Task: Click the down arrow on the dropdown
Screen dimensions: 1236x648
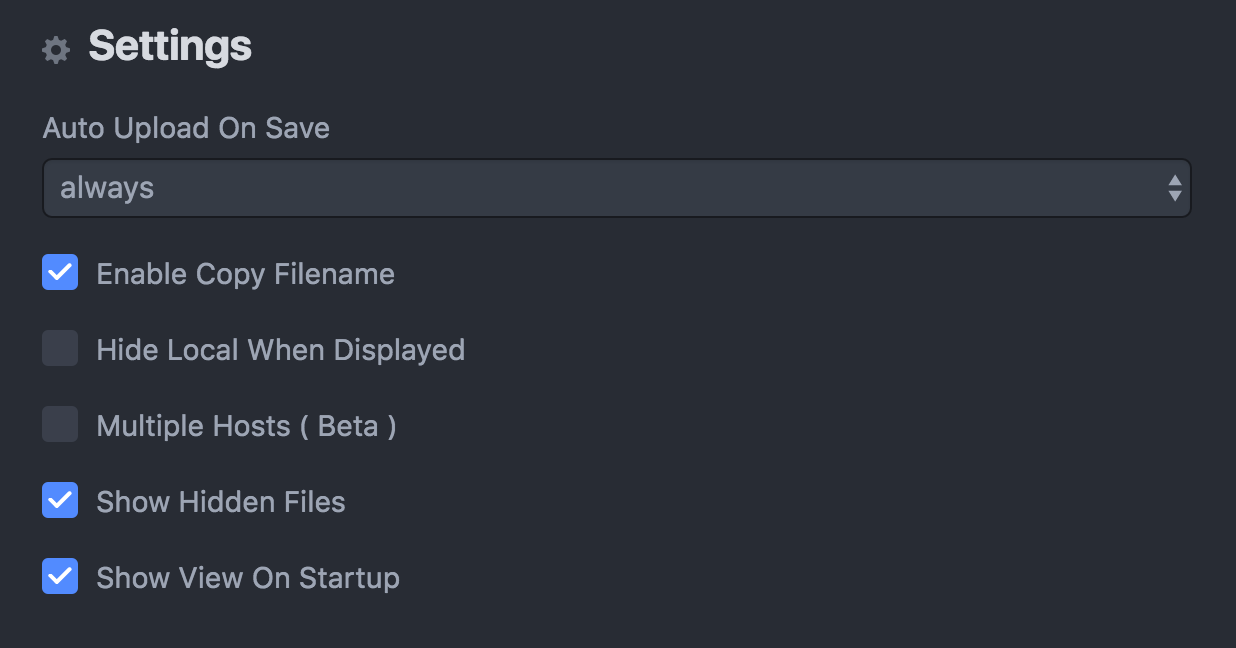Action: (1175, 196)
